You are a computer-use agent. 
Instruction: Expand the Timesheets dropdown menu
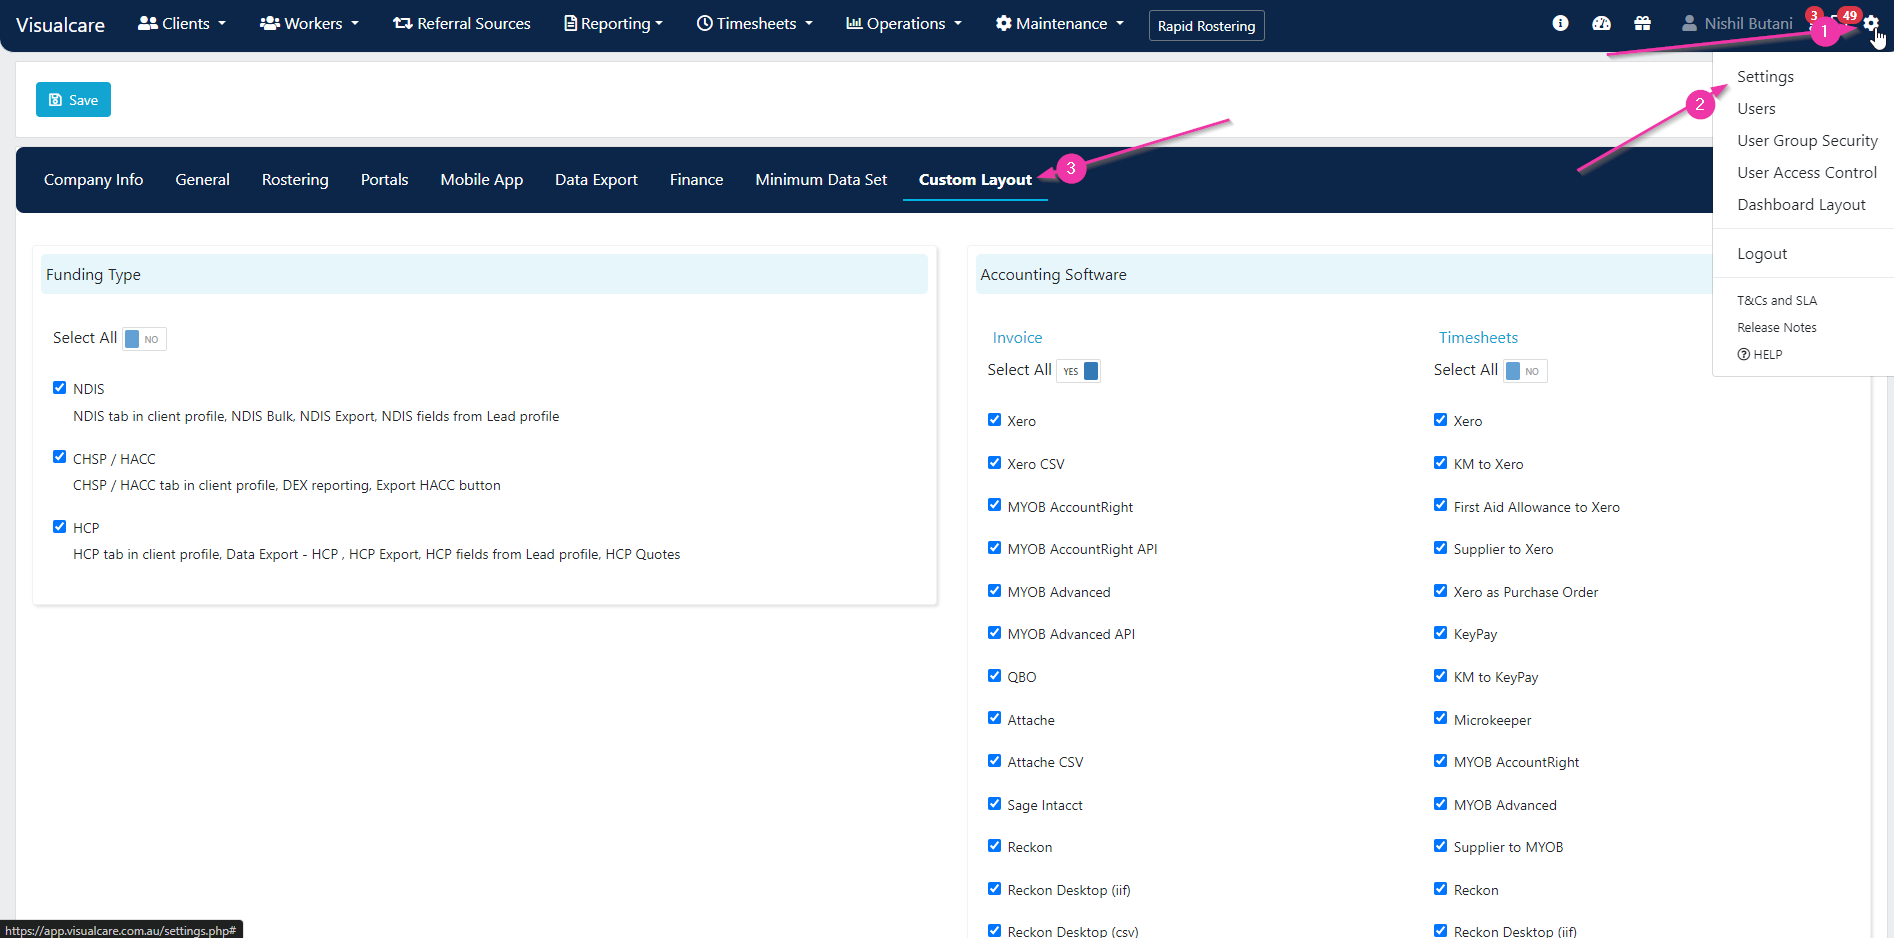pyautogui.click(x=755, y=23)
